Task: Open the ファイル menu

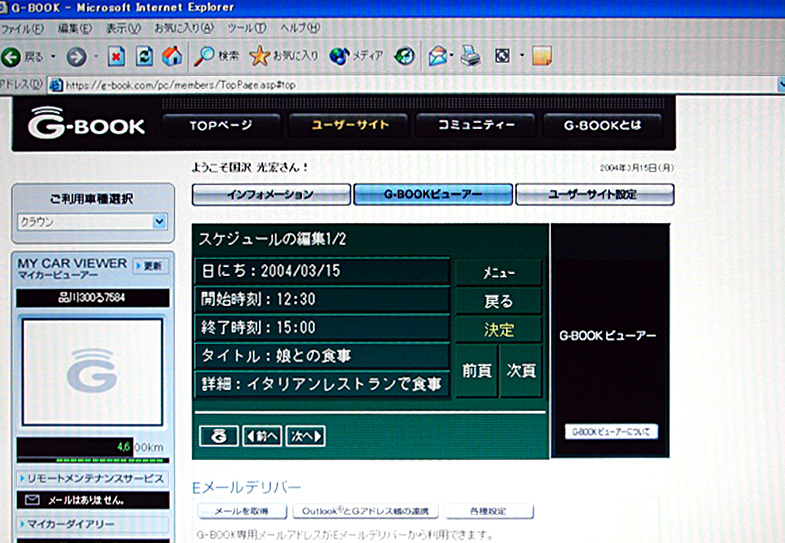Action: pos(23,29)
